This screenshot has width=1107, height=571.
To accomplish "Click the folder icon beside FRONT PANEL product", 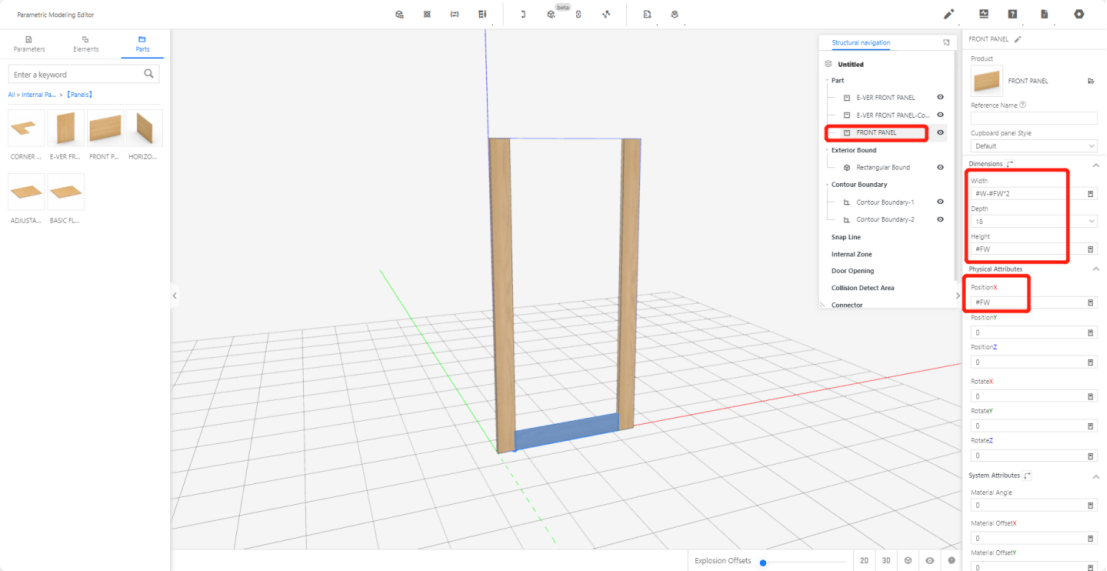I will 1090,80.
